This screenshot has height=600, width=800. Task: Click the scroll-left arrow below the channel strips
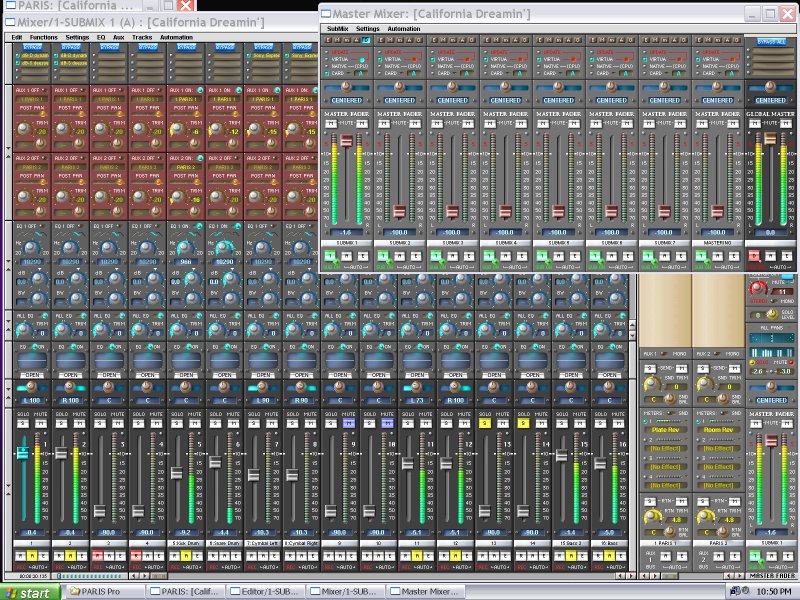point(133,576)
